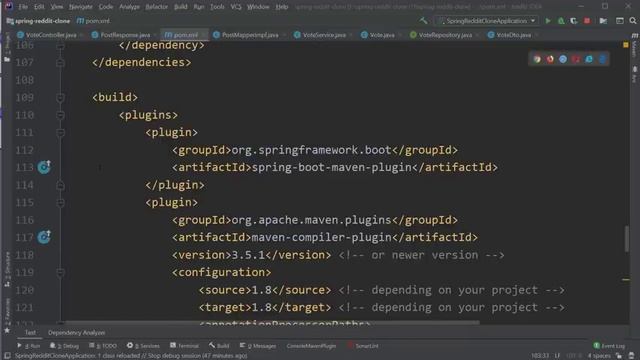This screenshot has height=360, width=640.
Task: Click fold marker at line 114 plugin end
Action: click(x=60, y=185)
